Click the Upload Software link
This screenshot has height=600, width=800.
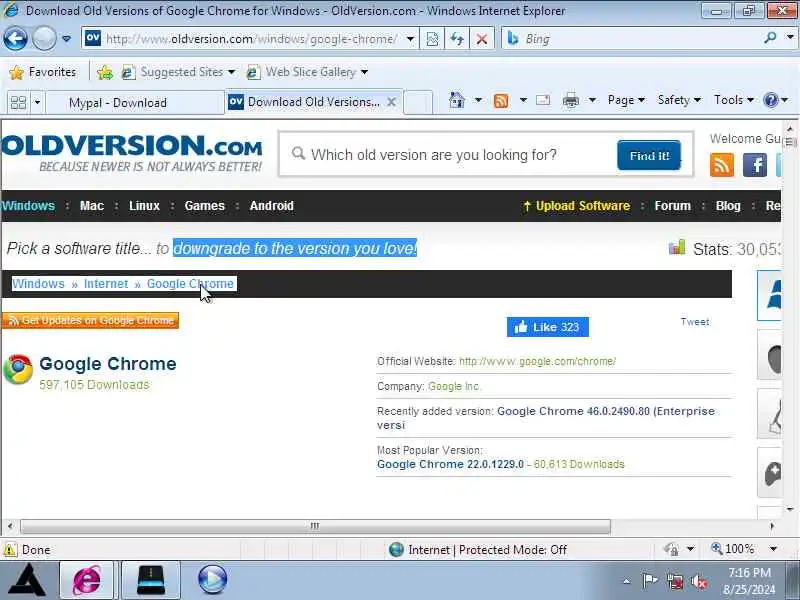[x=577, y=206]
